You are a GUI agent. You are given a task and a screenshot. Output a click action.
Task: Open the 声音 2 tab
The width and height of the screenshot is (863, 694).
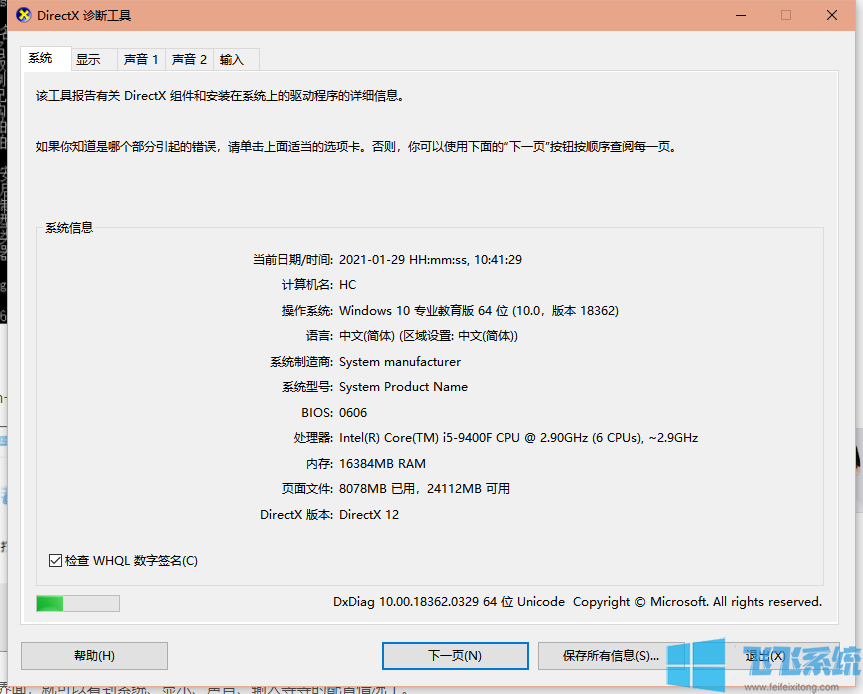click(x=188, y=58)
